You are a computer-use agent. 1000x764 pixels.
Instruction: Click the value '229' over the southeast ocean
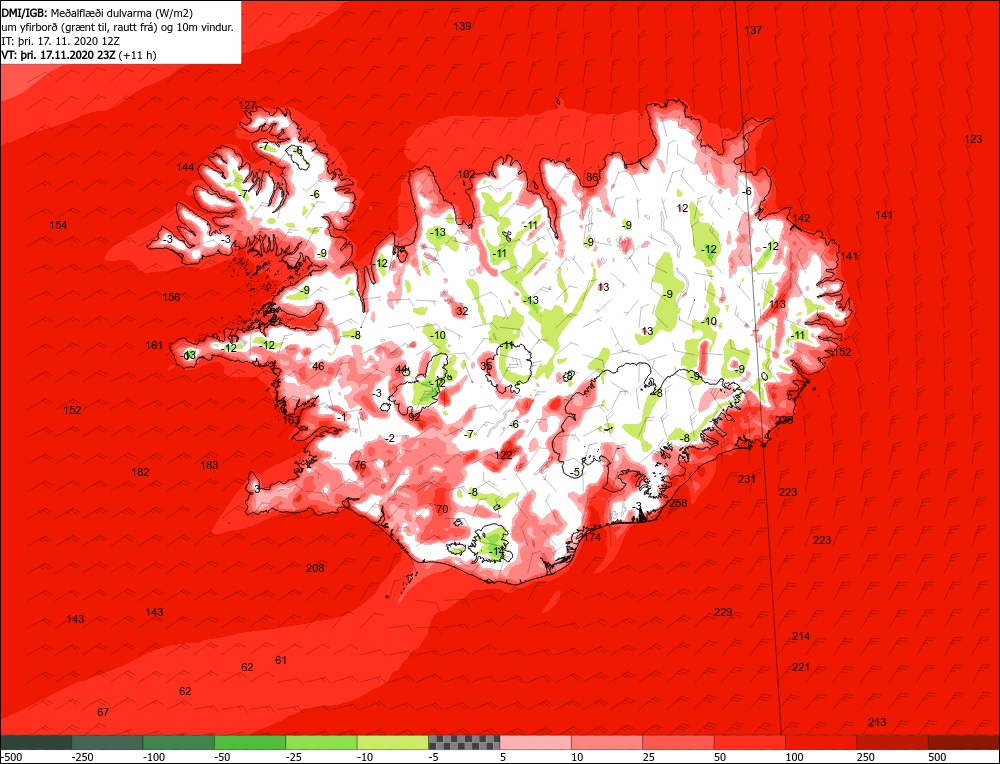(723, 612)
